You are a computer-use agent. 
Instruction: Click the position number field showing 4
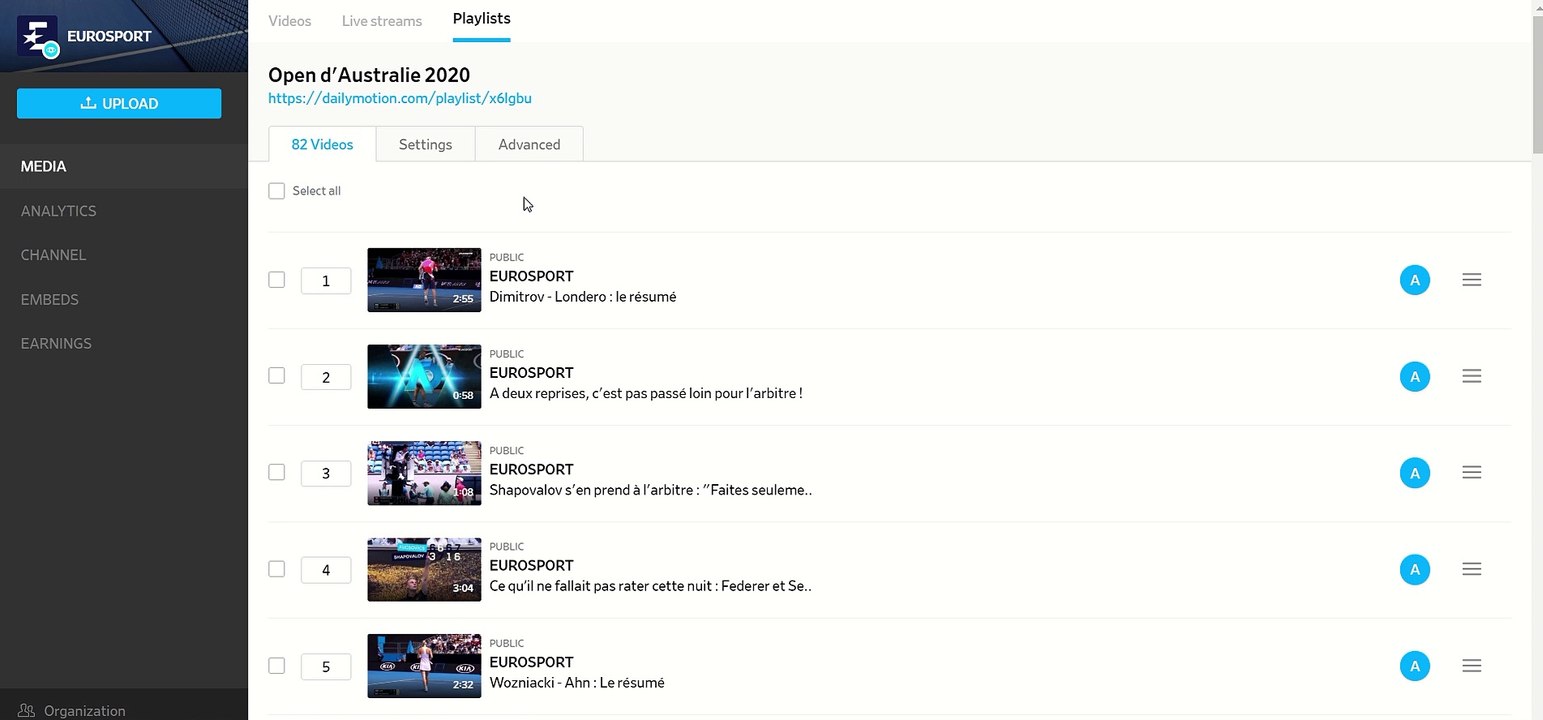(x=326, y=570)
